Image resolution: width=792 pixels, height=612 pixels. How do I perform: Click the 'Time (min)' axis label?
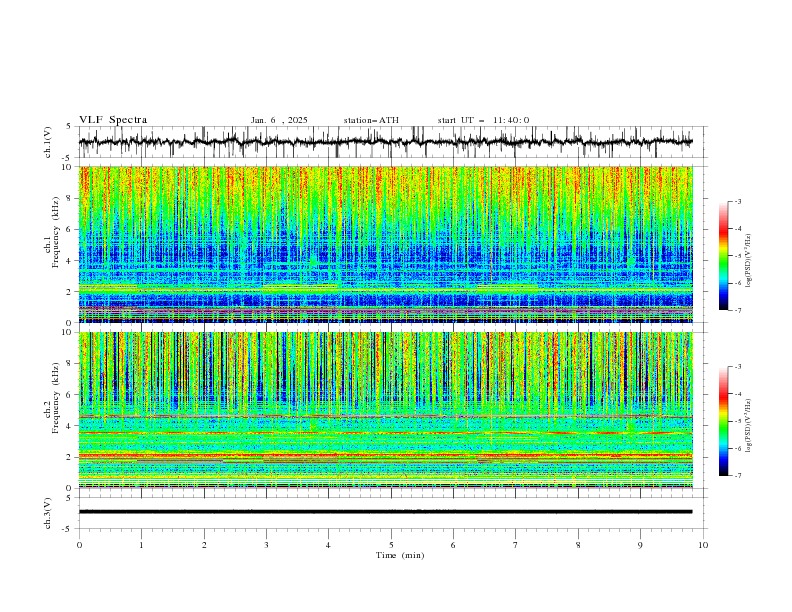(400, 555)
